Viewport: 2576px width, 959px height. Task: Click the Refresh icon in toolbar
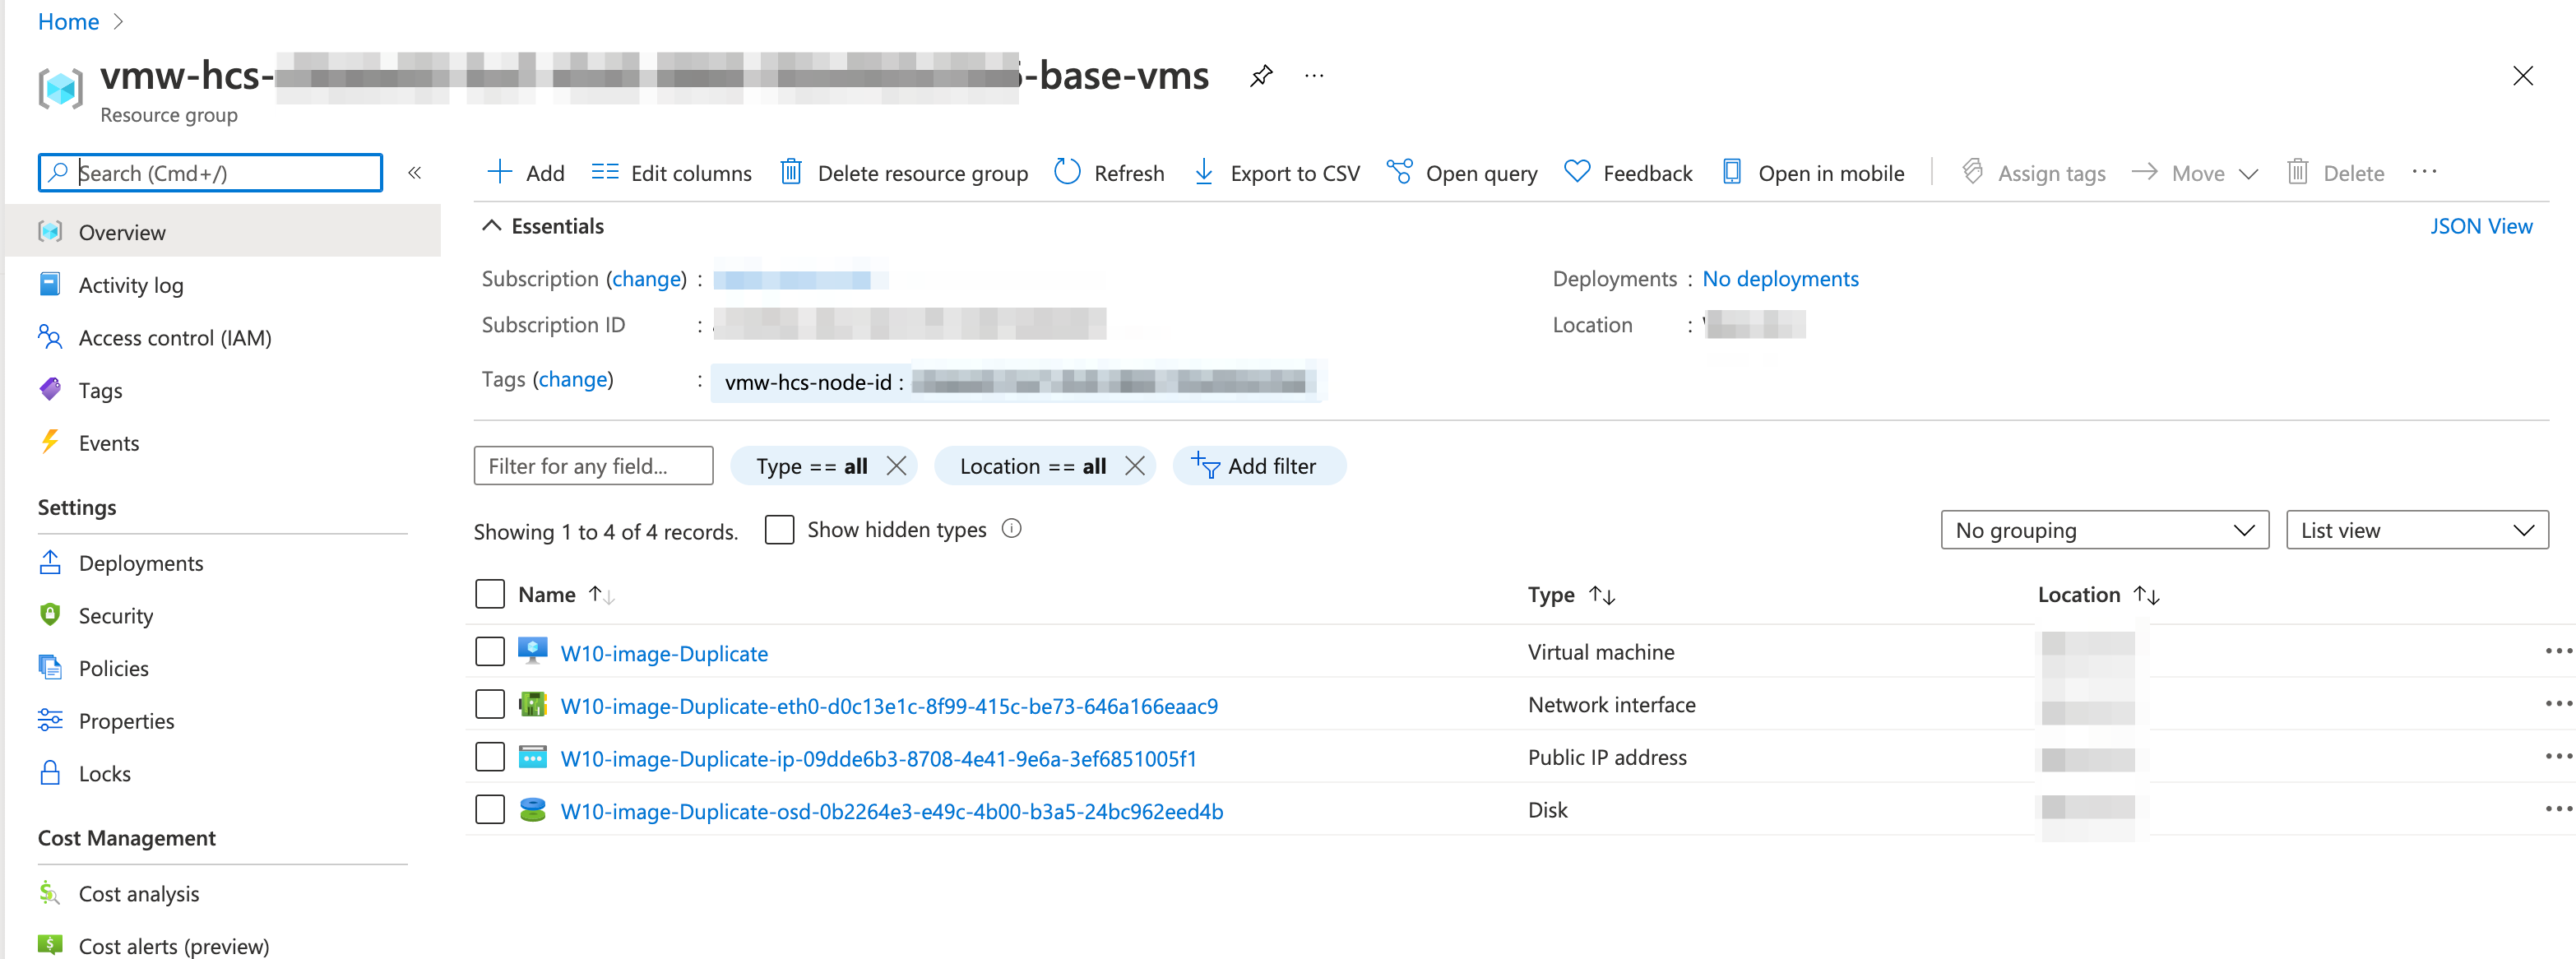(1067, 173)
